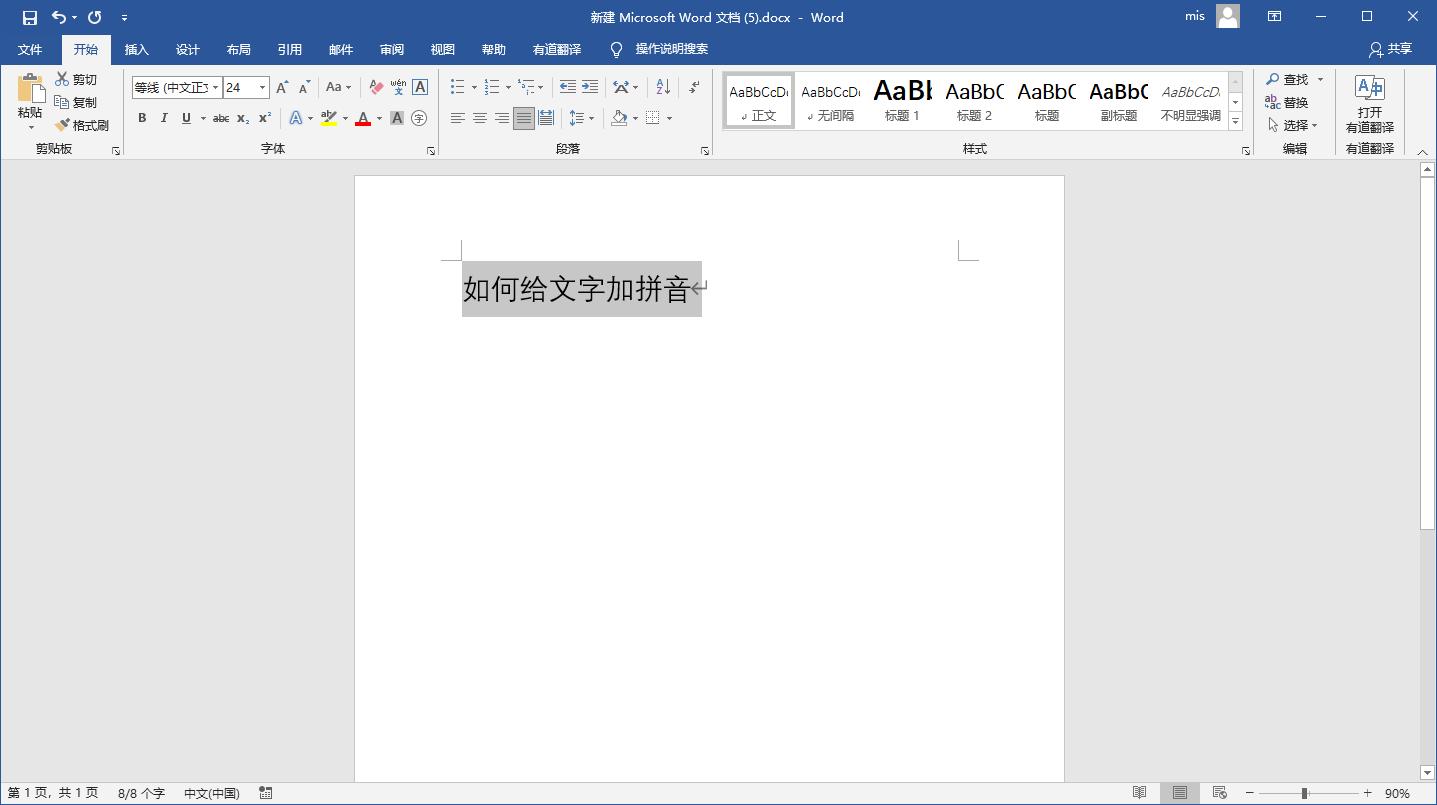Viewport: 1437px width, 805px height.
Task: Apply the Enclose Characters (带圈字符) icon
Action: tap(419, 118)
